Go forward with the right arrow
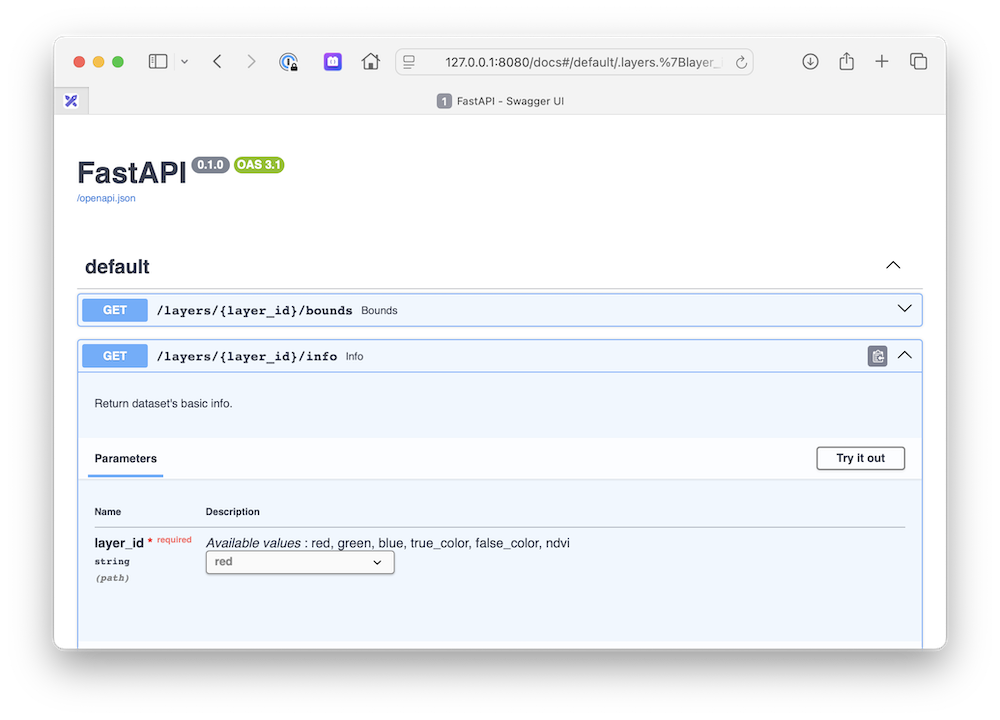 point(251,62)
